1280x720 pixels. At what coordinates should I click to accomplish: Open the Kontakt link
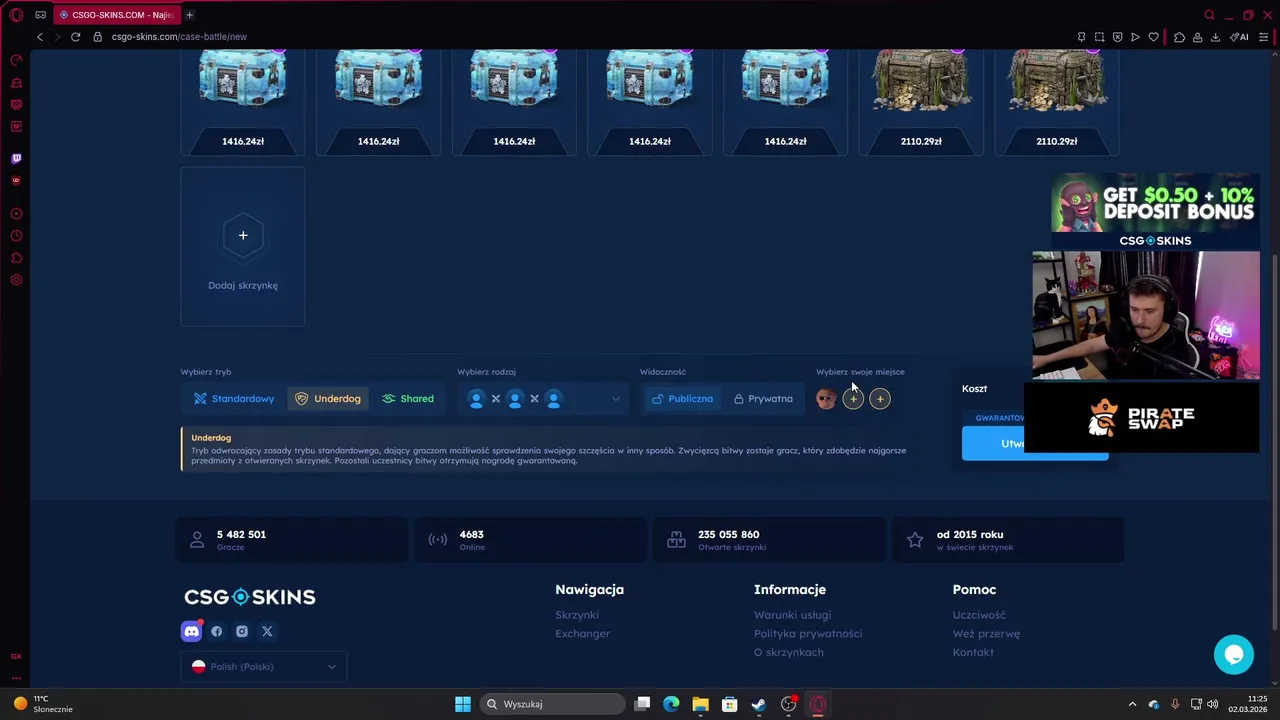click(973, 653)
